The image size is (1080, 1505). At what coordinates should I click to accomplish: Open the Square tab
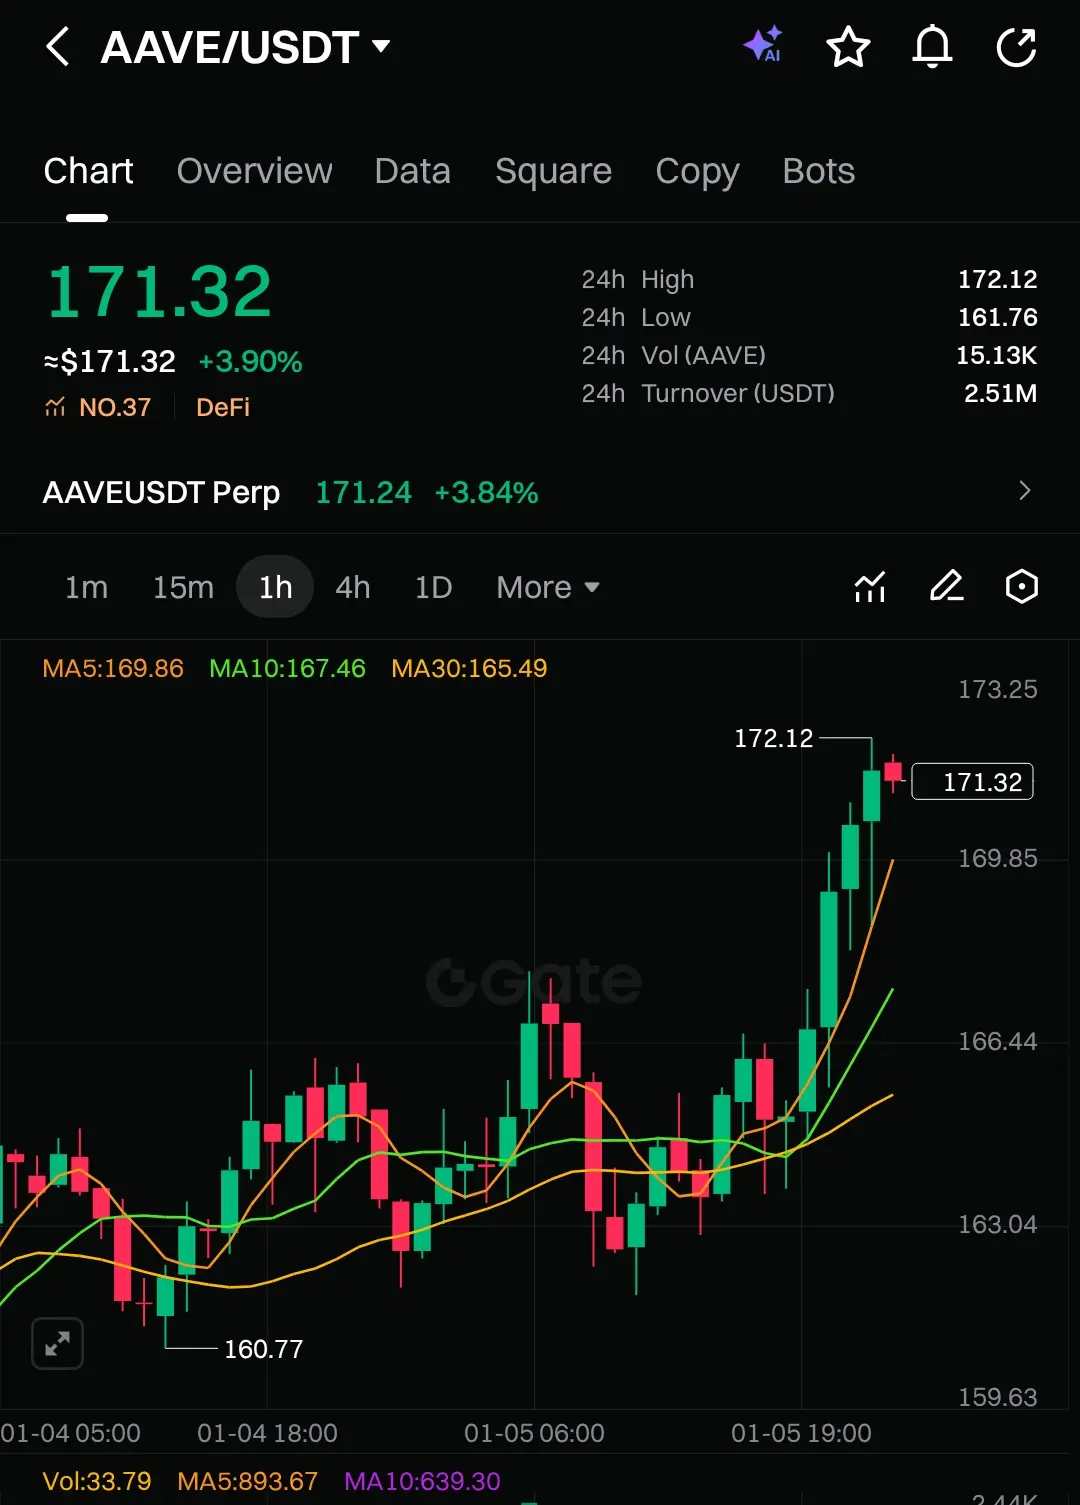553,171
